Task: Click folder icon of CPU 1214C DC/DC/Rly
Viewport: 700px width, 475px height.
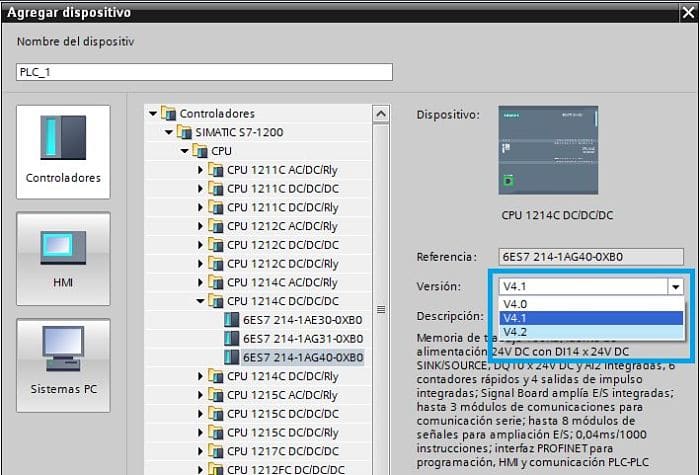Action: [x=216, y=376]
